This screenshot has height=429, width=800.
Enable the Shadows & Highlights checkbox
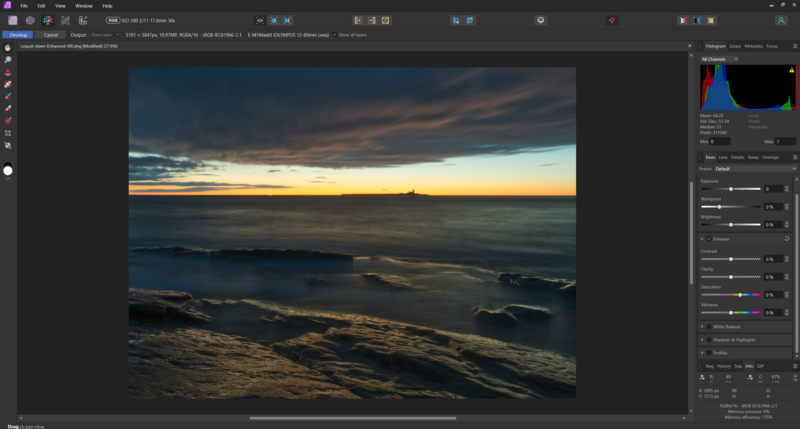pyautogui.click(x=709, y=340)
